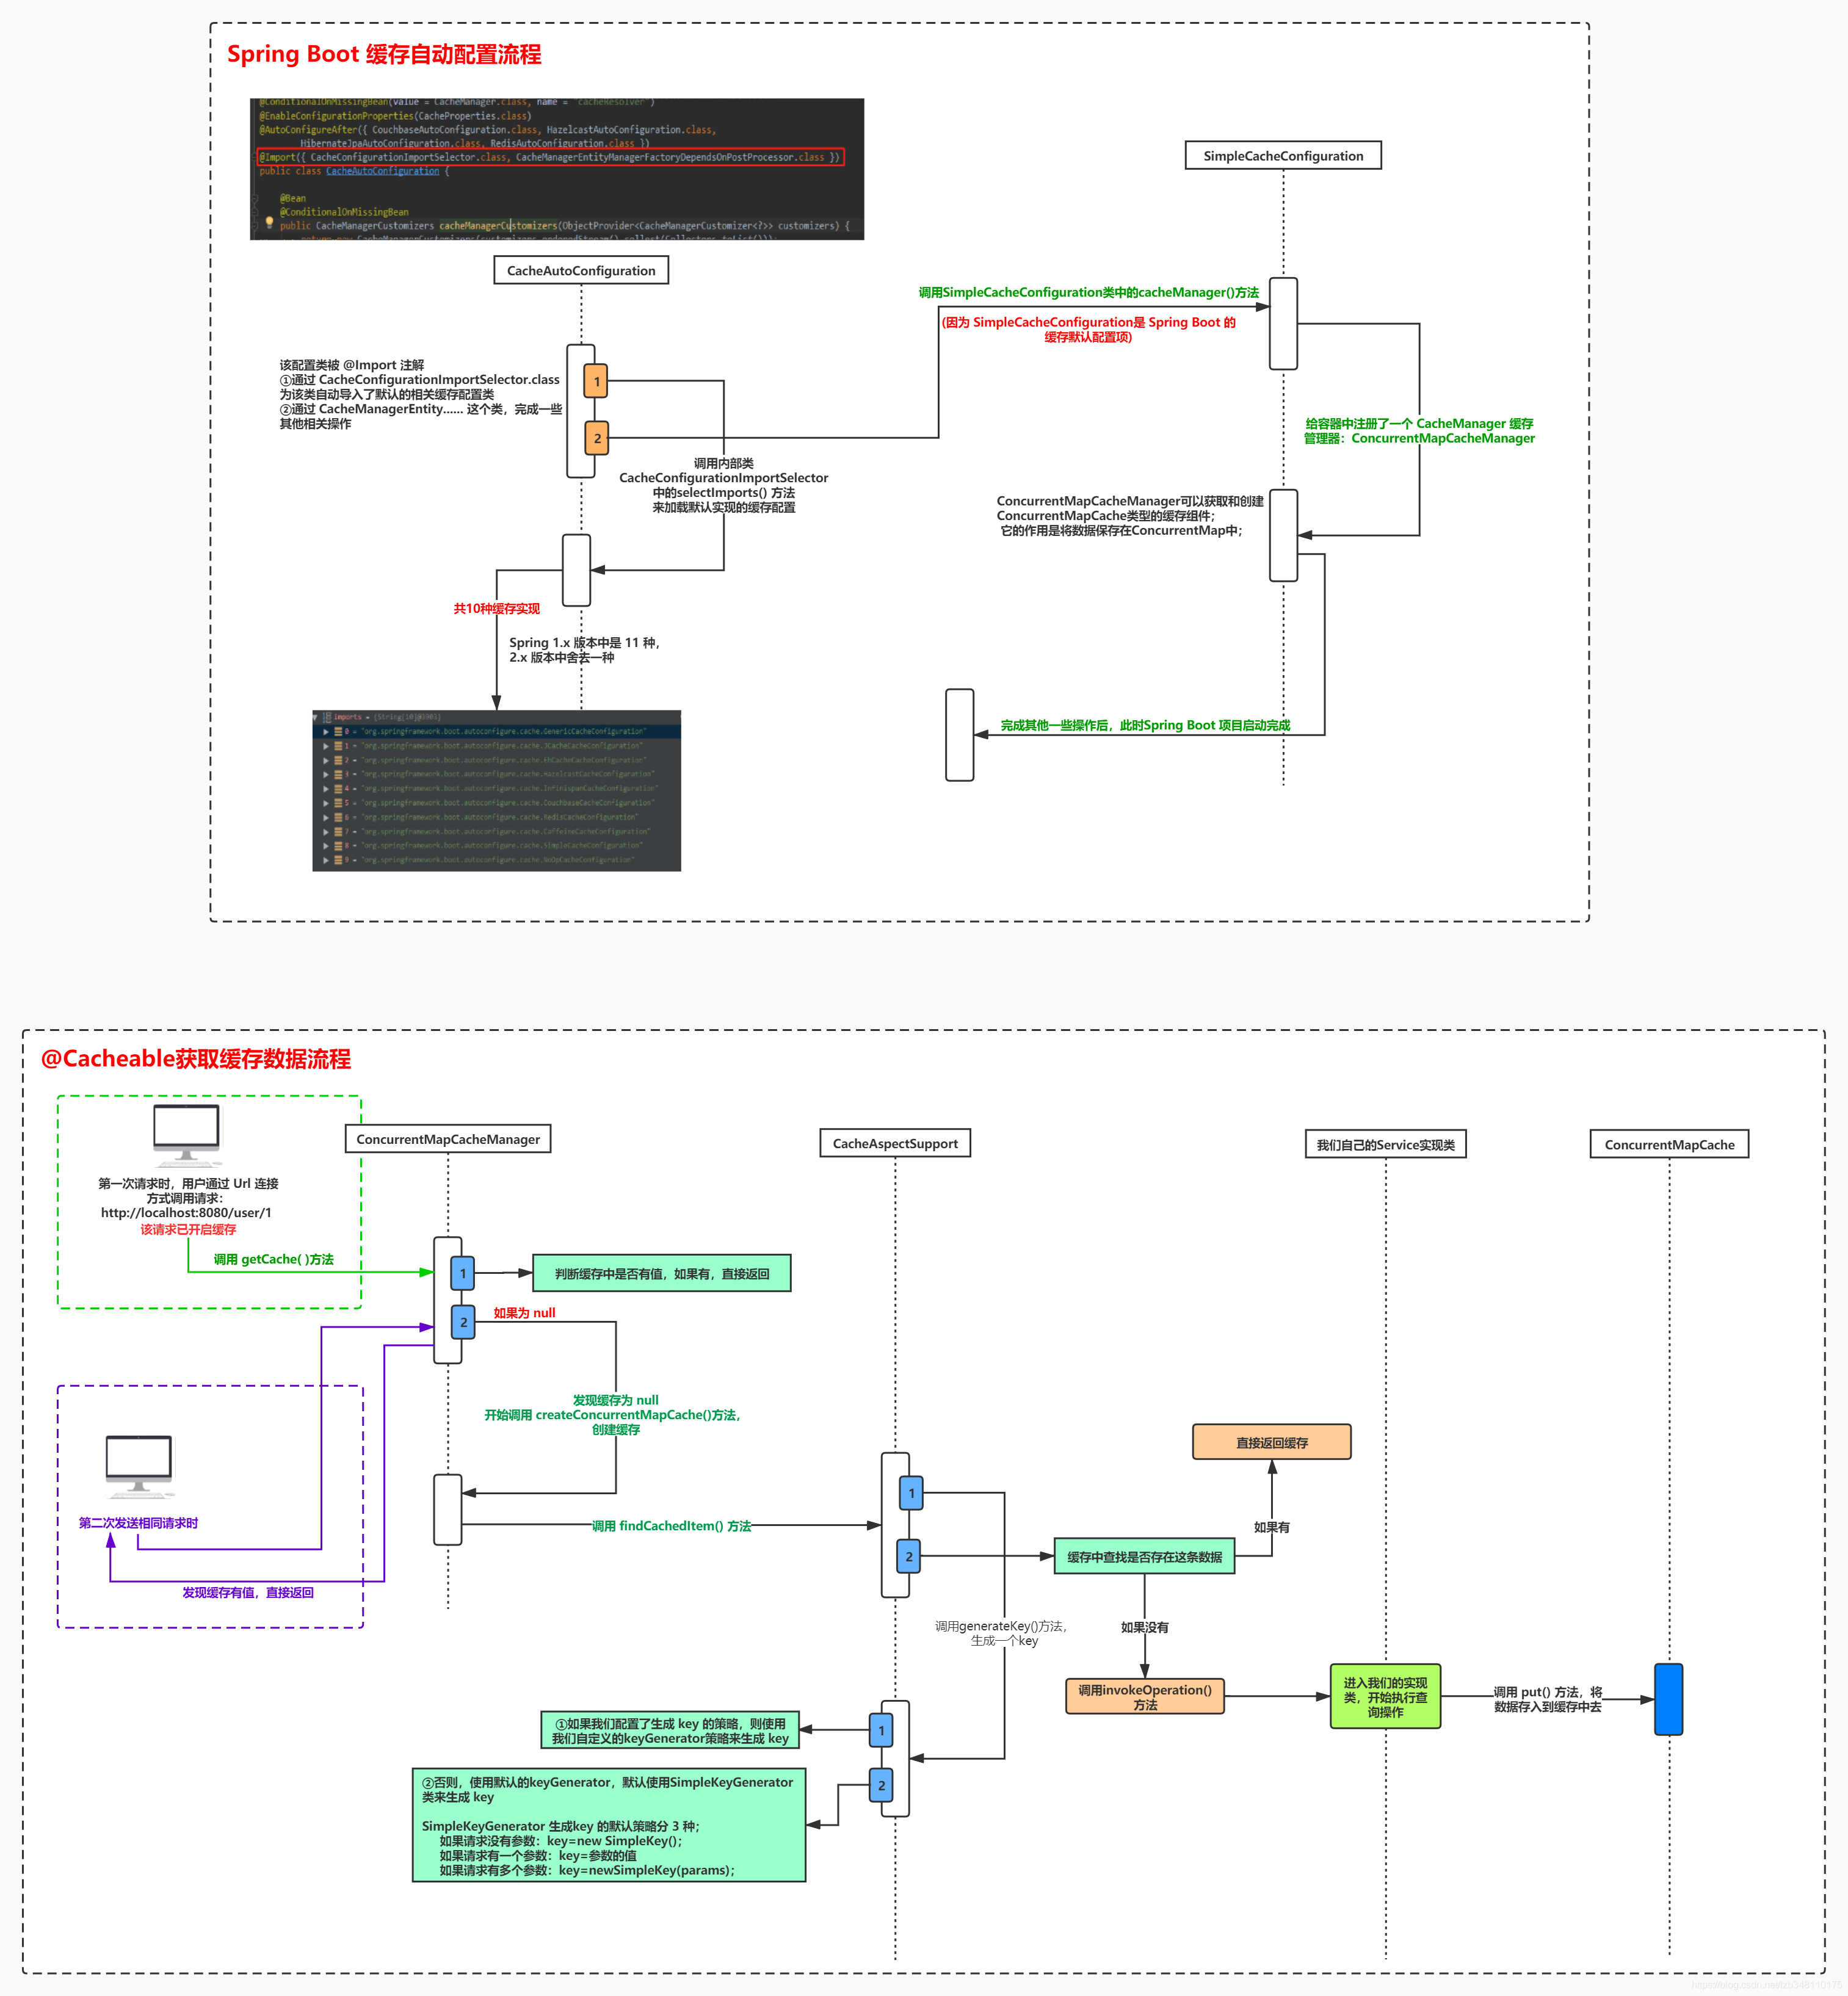1848x1996 pixels.
Task: Select the SimpleCacheConfiguration lifeline header box
Action: point(1283,155)
